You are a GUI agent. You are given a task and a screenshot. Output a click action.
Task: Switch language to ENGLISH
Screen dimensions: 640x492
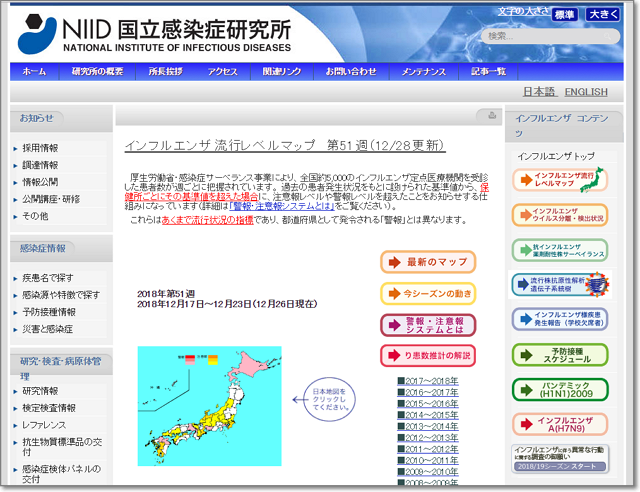pos(585,92)
